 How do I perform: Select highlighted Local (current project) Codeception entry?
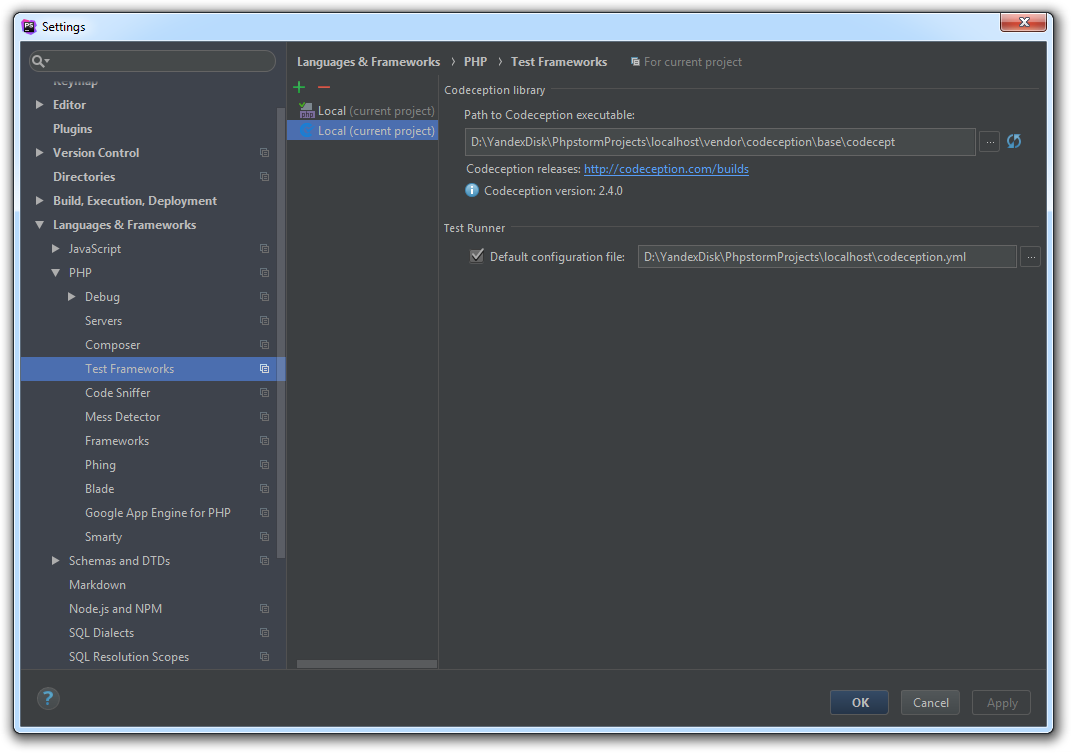(x=362, y=131)
